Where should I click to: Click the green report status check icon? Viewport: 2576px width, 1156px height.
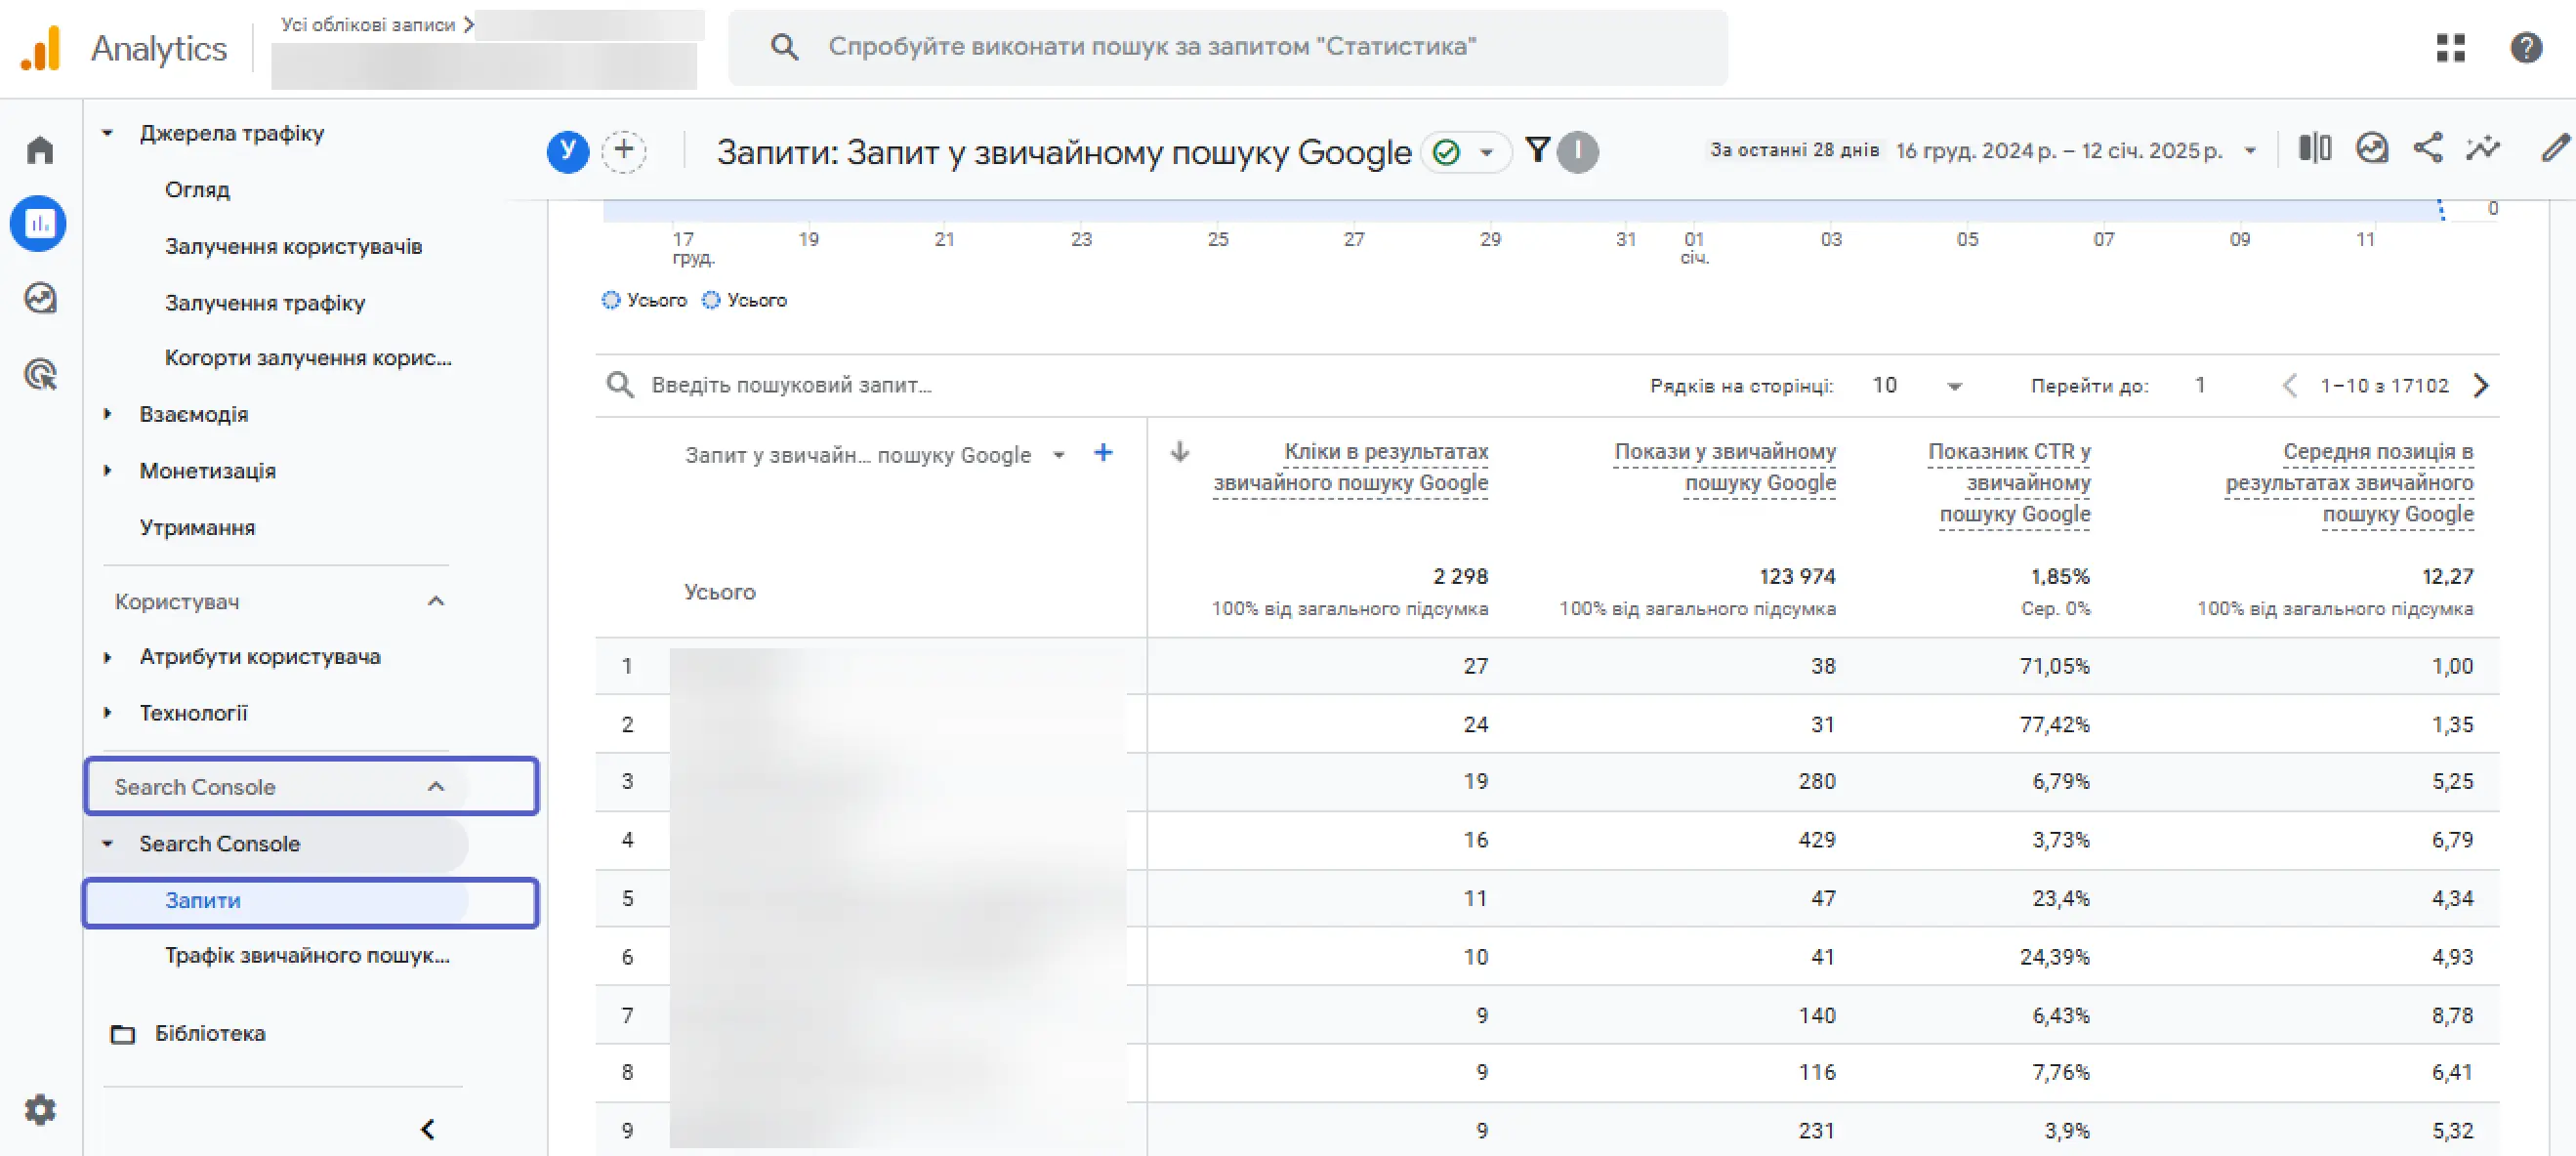(1446, 152)
